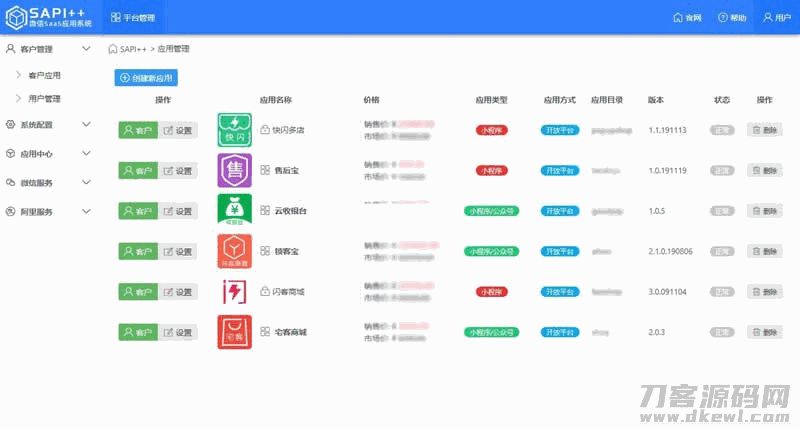Click the 创建新应用 button
Screen dimensions: 800x428
click(147, 77)
